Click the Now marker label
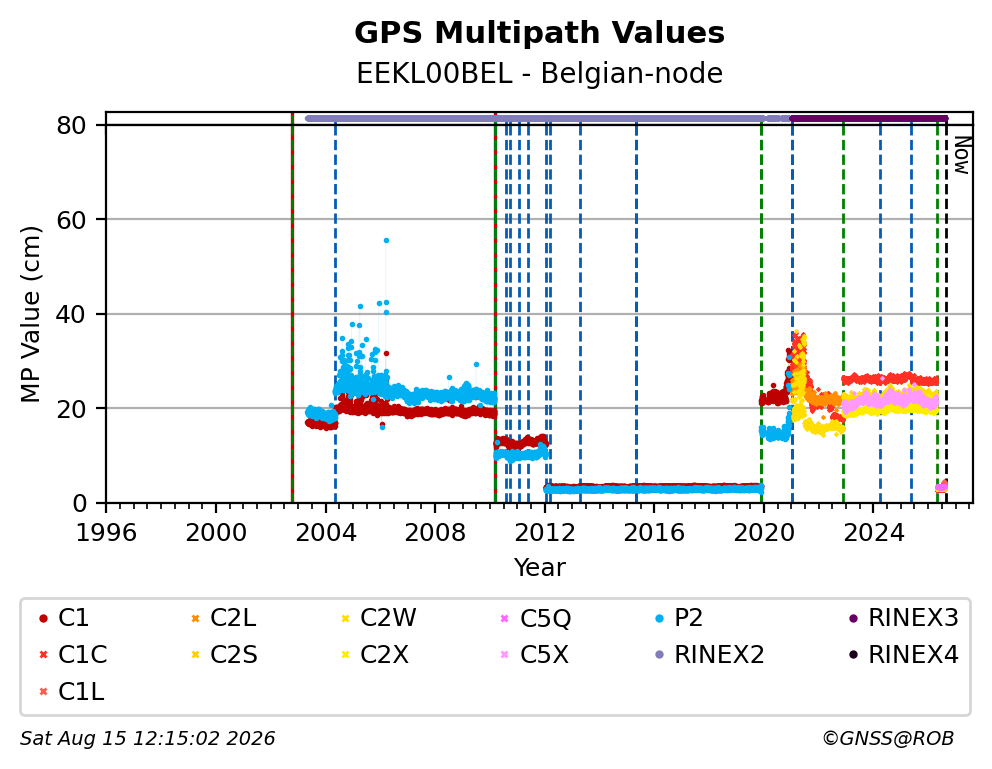This screenshot has height=769, width=992. [962, 156]
